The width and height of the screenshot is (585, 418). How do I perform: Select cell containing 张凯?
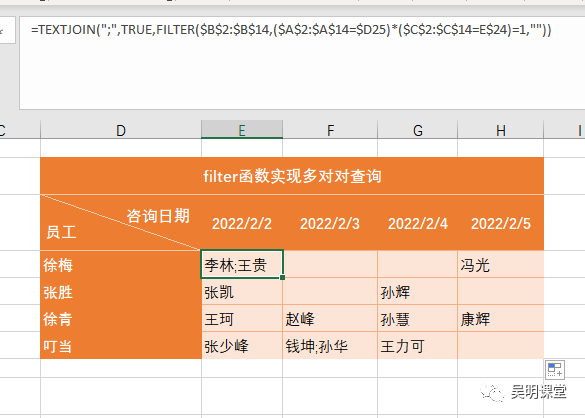tap(242, 291)
